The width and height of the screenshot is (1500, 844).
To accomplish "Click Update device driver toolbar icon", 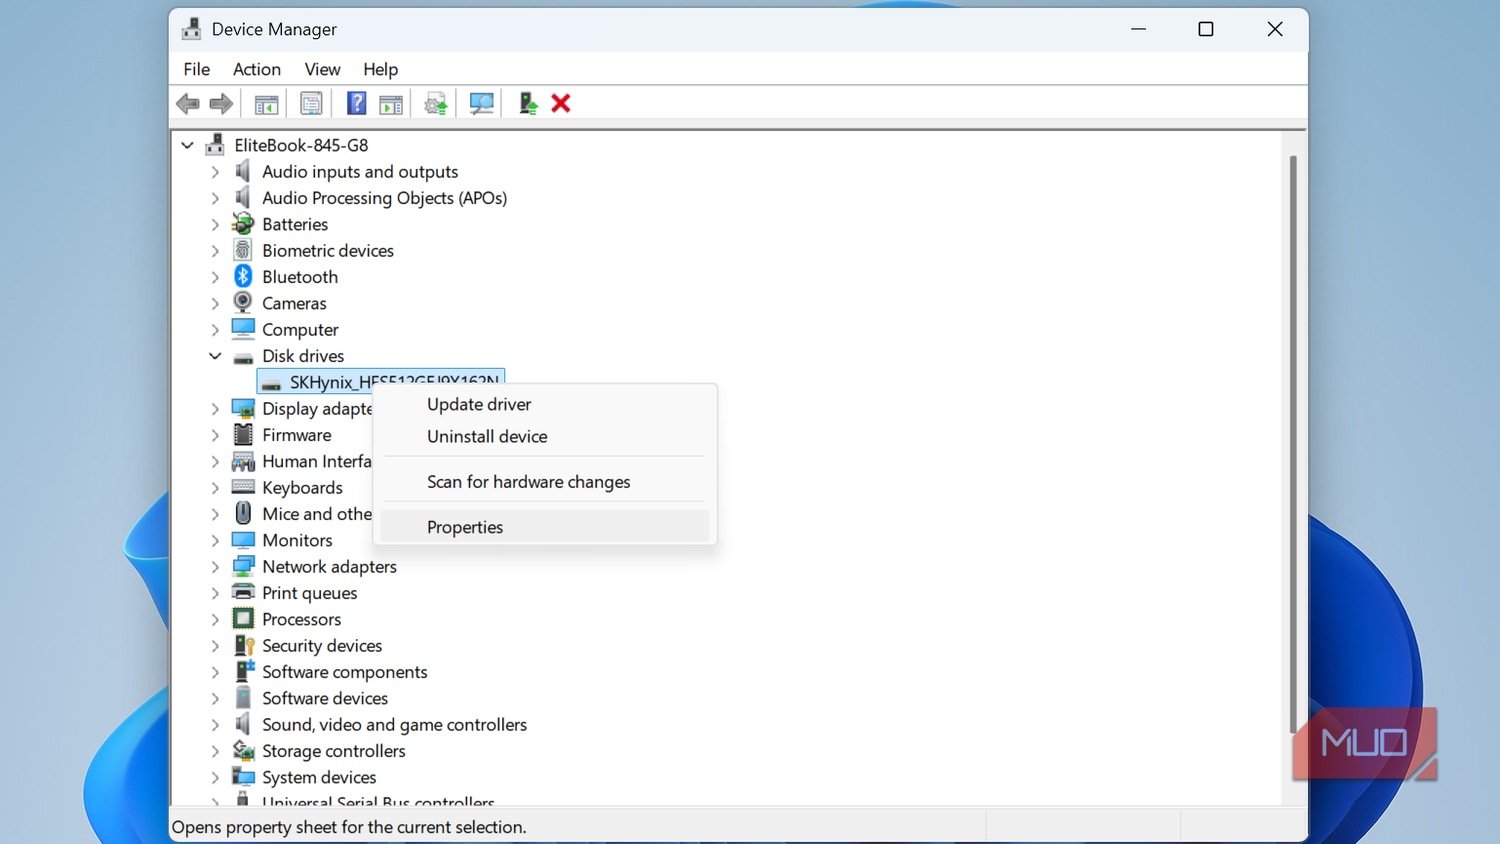I will [x=435, y=103].
